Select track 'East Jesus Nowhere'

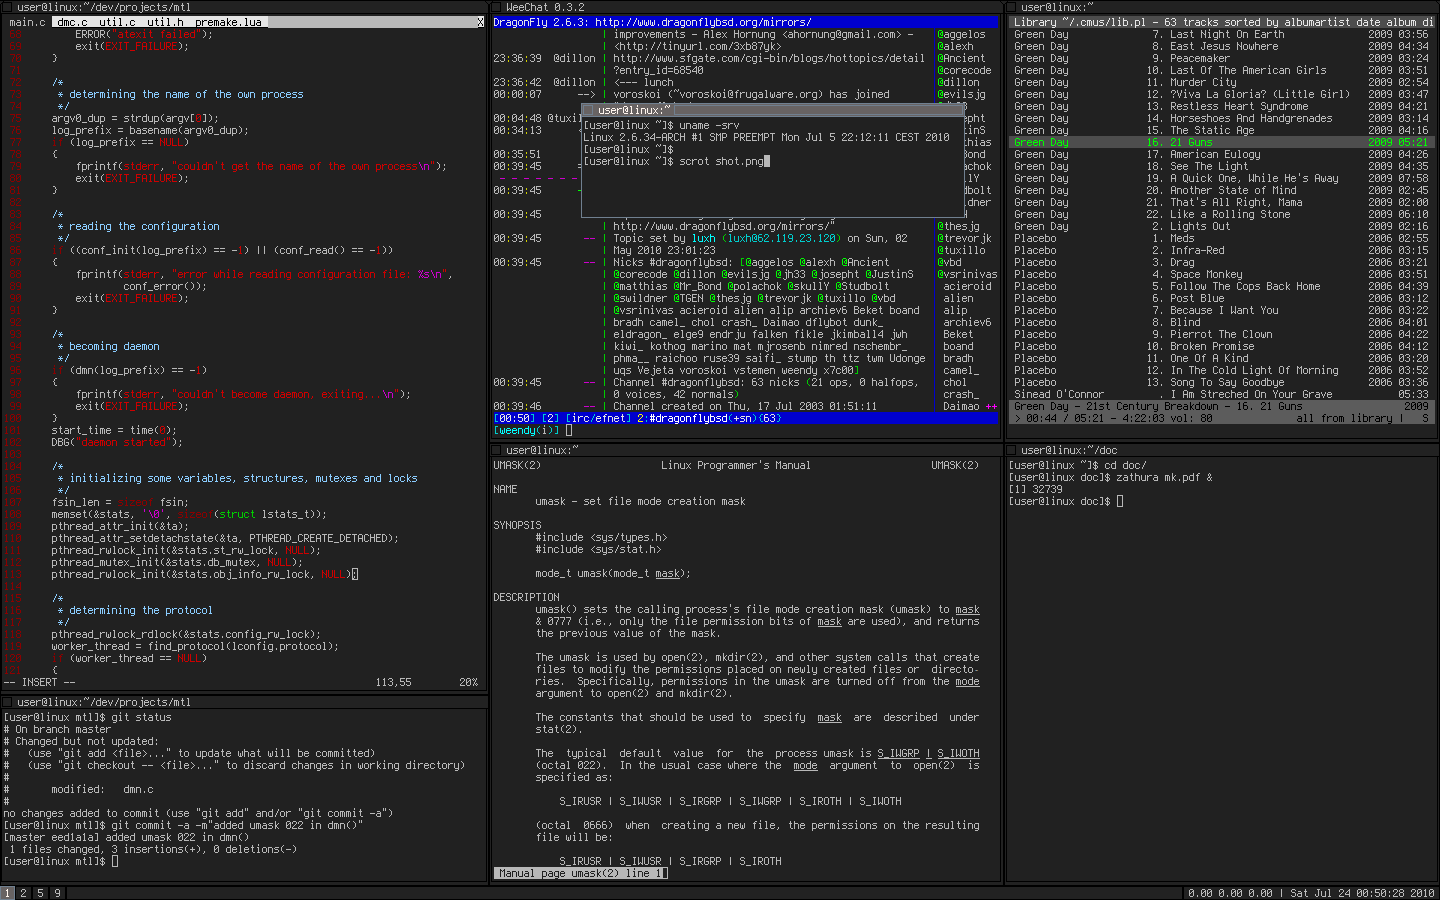(x=1224, y=46)
